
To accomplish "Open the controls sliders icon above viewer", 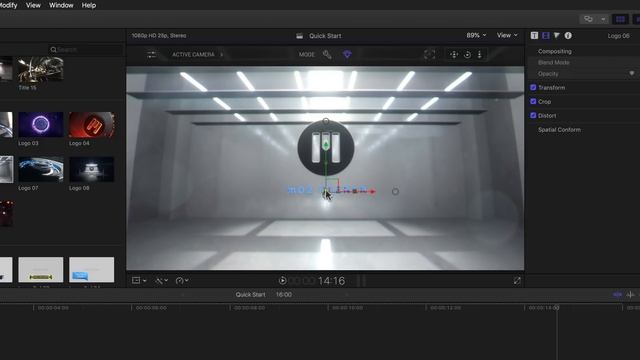I will pyautogui.click(x=151, y=54).
